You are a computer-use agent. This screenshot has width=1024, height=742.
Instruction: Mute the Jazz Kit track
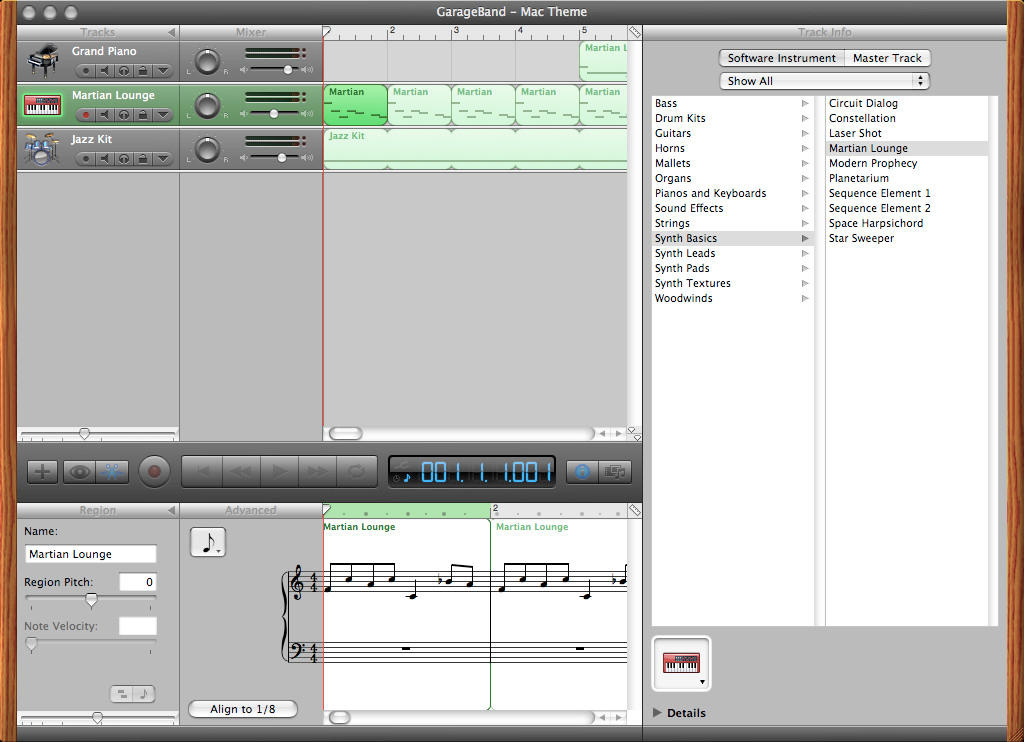coord(104,159)
